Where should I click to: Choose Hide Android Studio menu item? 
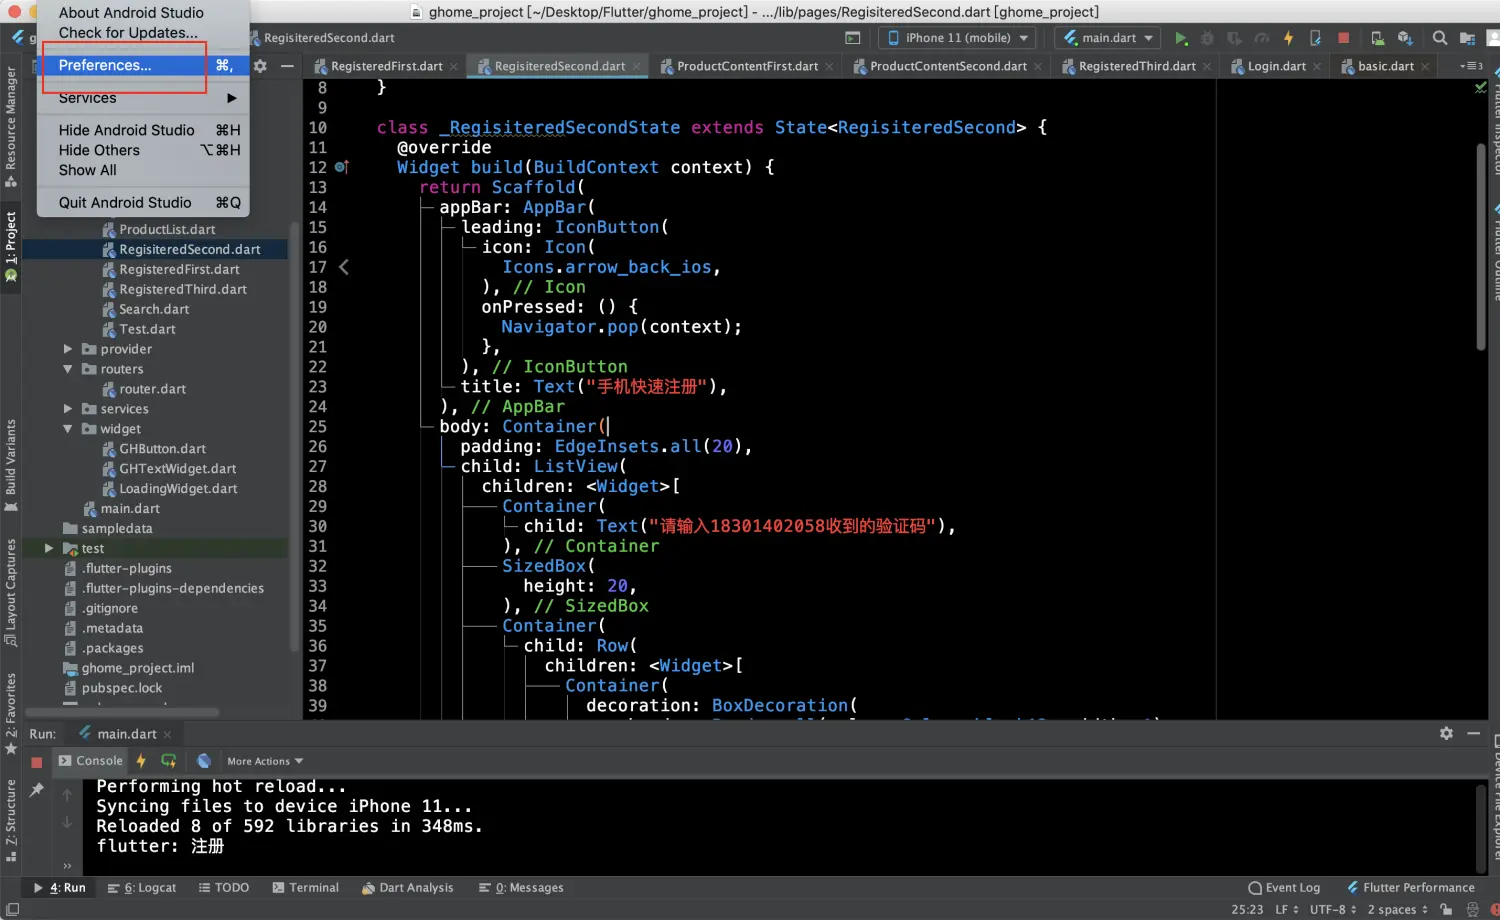[143, 130]
